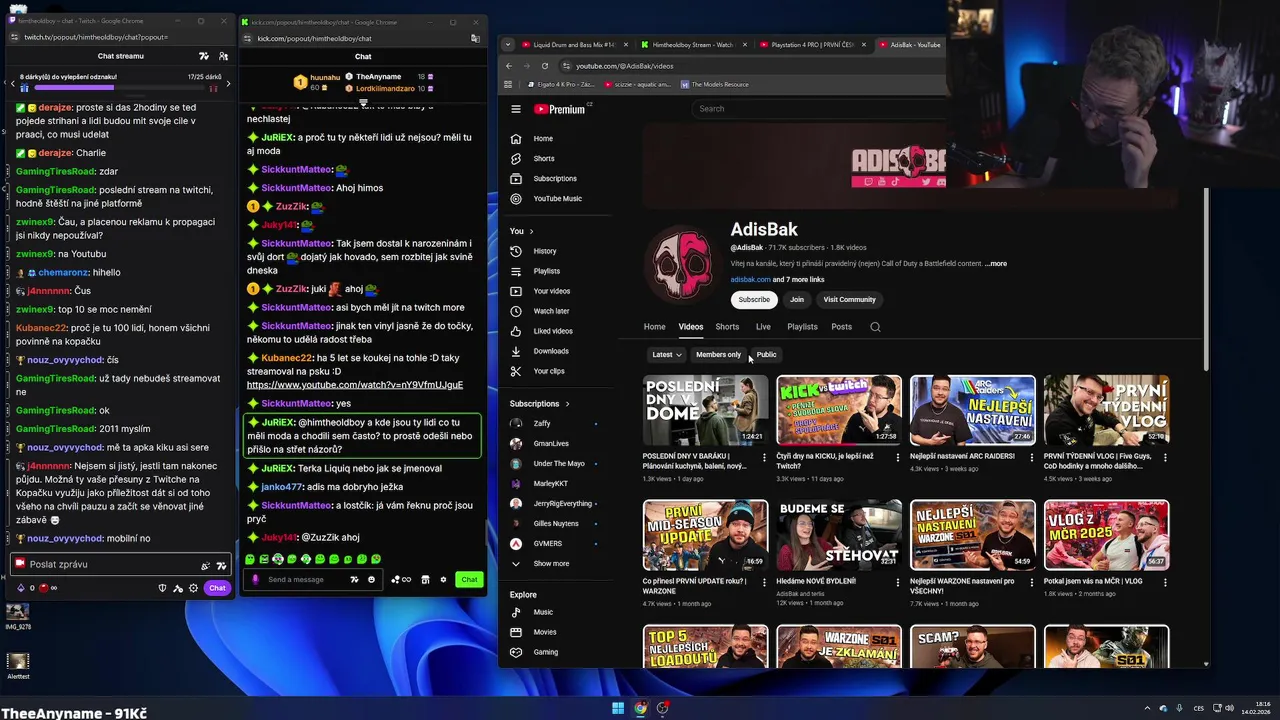
Task: Expand the Subscriptions section chevron
Action: click(x=567, y=404)
